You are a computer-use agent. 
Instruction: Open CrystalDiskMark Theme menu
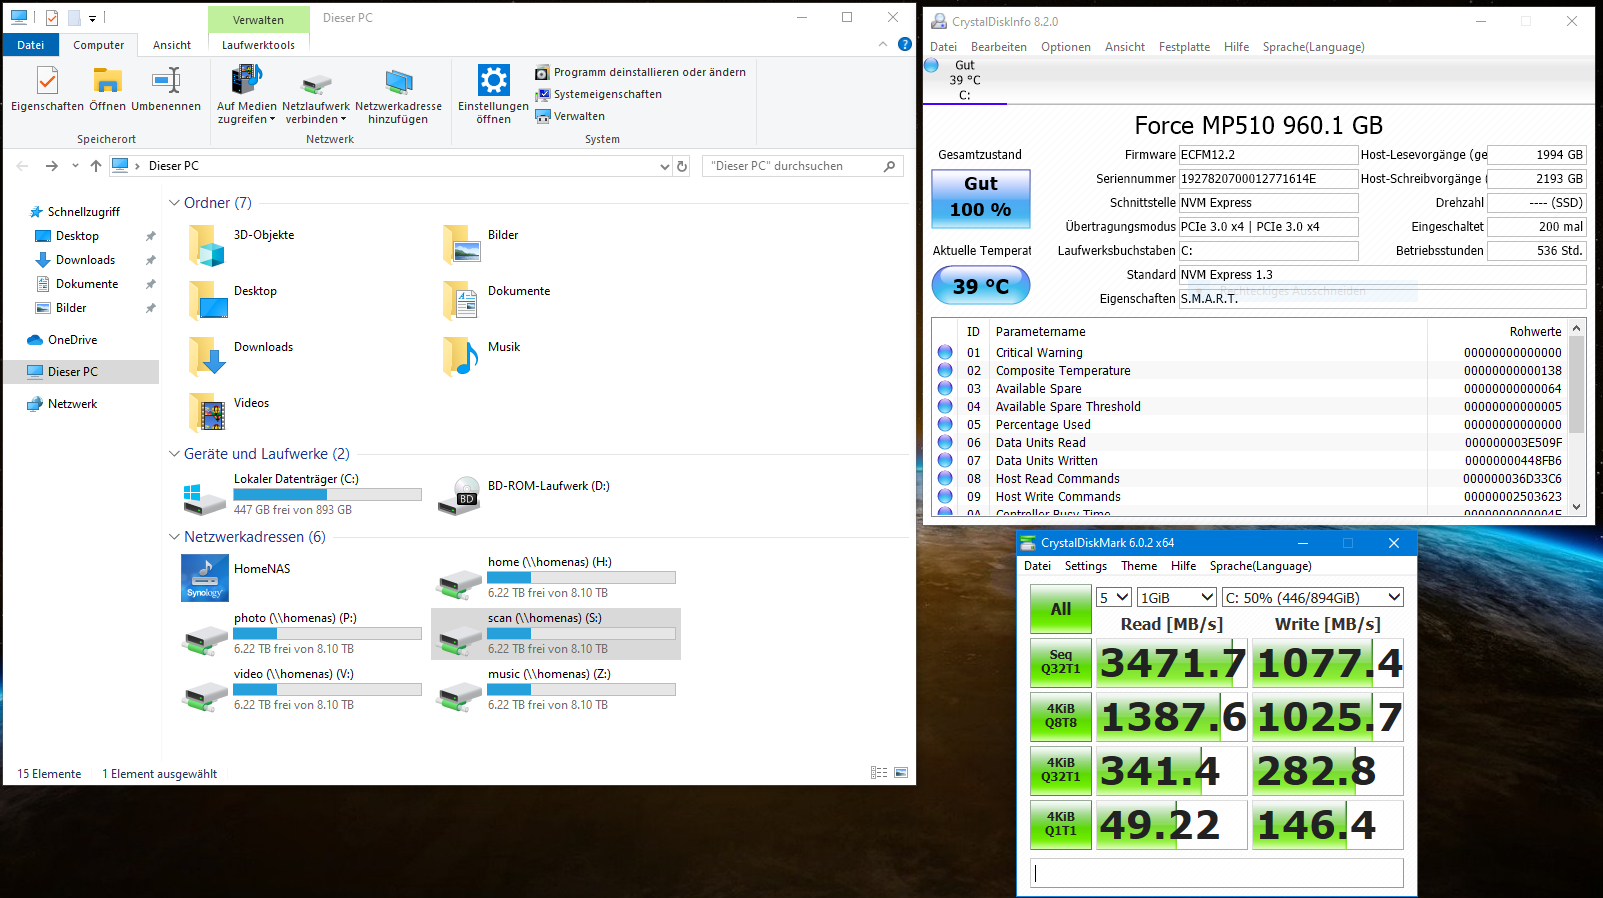pos(1139,566)
